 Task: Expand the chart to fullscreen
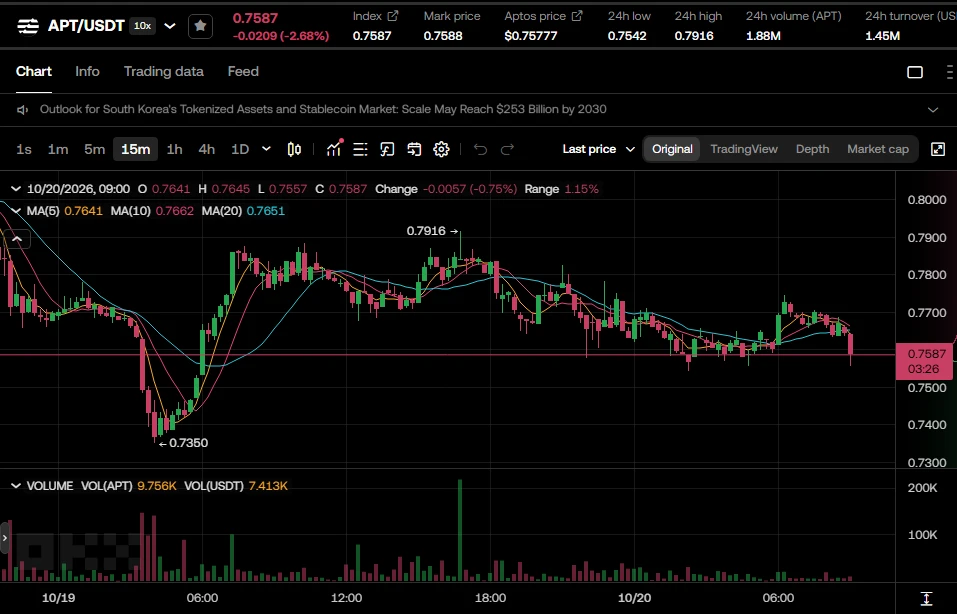pos(938,150)
